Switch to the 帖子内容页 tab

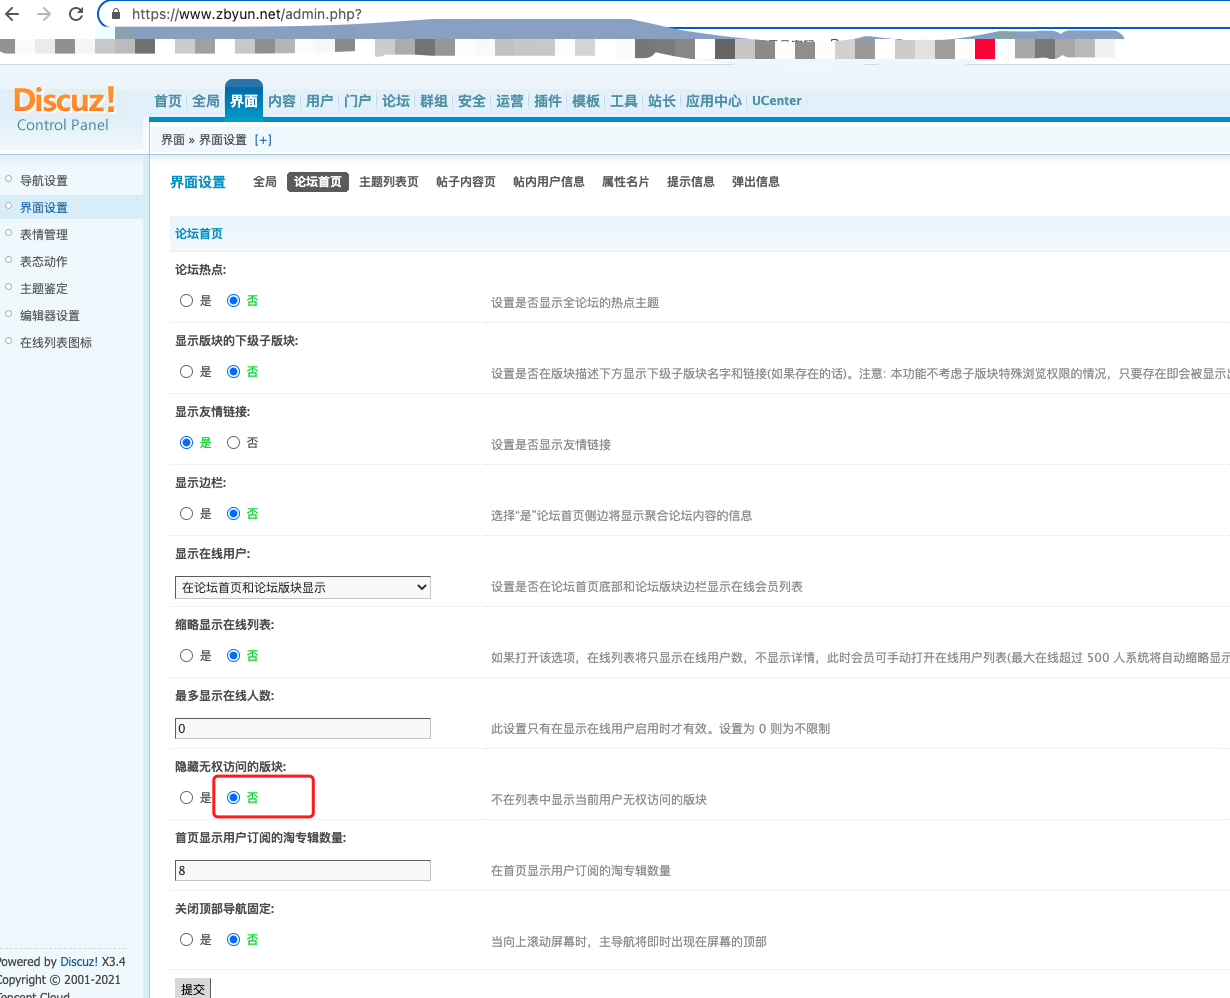465,182
